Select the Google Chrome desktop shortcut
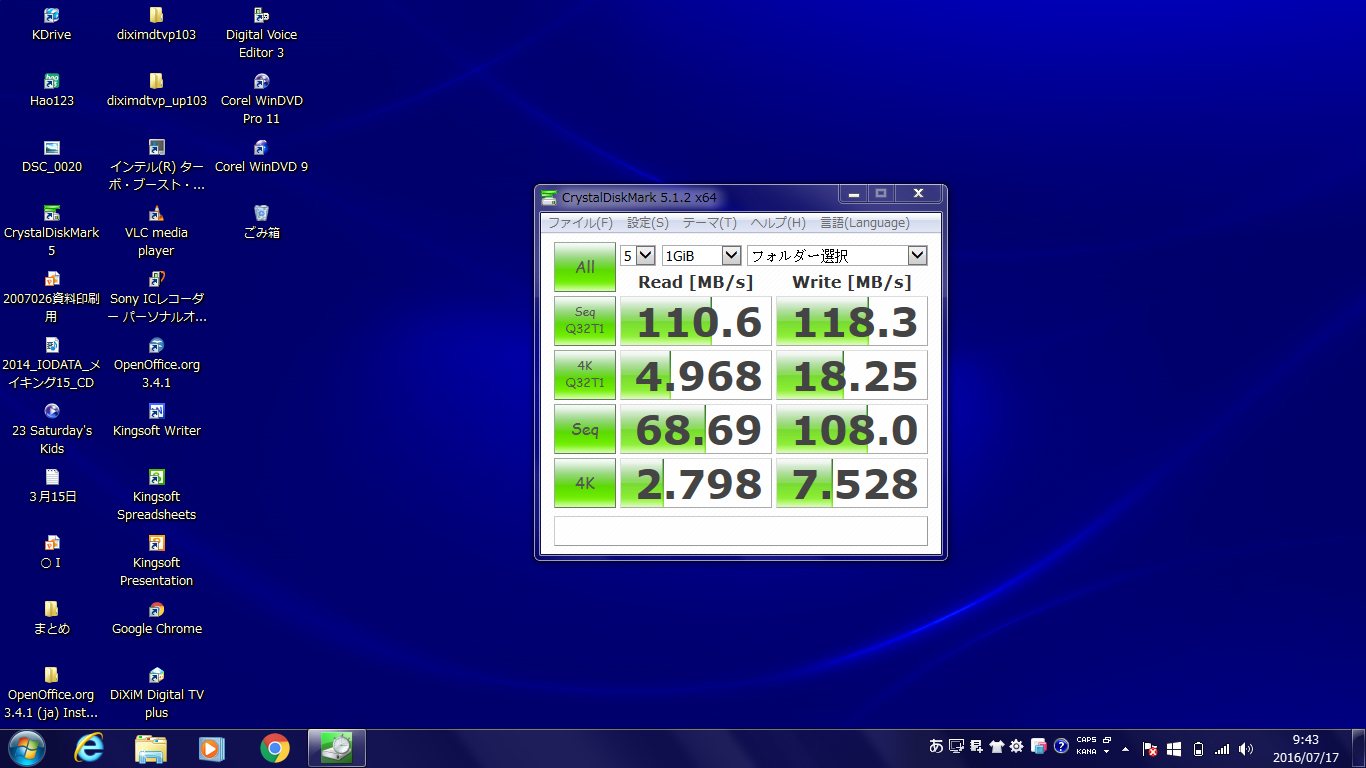The image size is (1366, 768). 156,618
